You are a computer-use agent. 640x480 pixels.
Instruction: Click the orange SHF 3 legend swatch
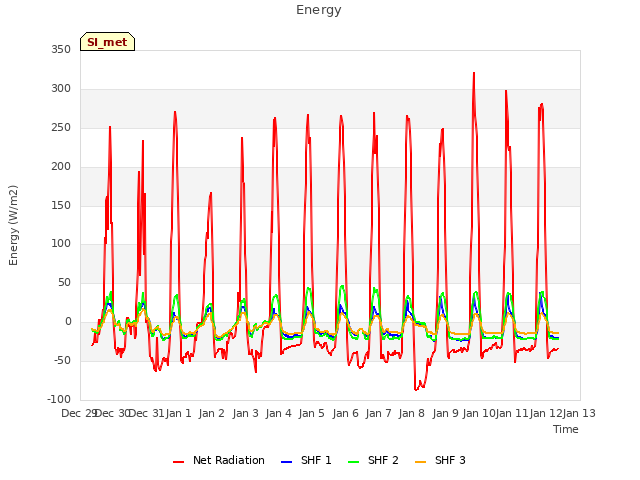(x=421, y=462)
